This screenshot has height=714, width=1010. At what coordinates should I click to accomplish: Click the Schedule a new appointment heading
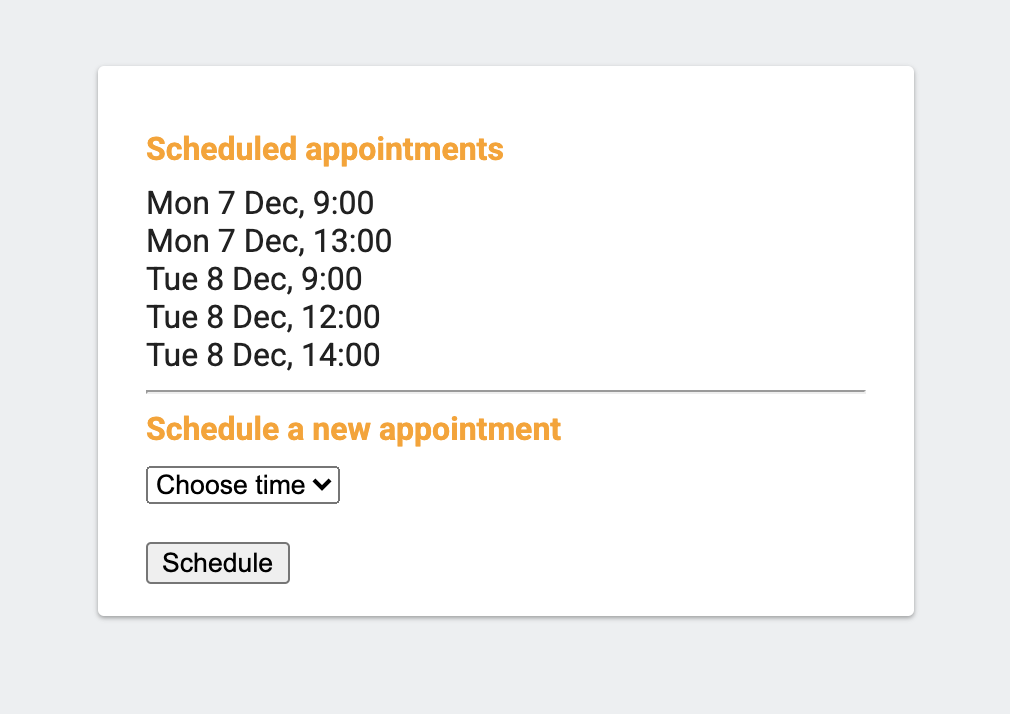pos(353,429)
